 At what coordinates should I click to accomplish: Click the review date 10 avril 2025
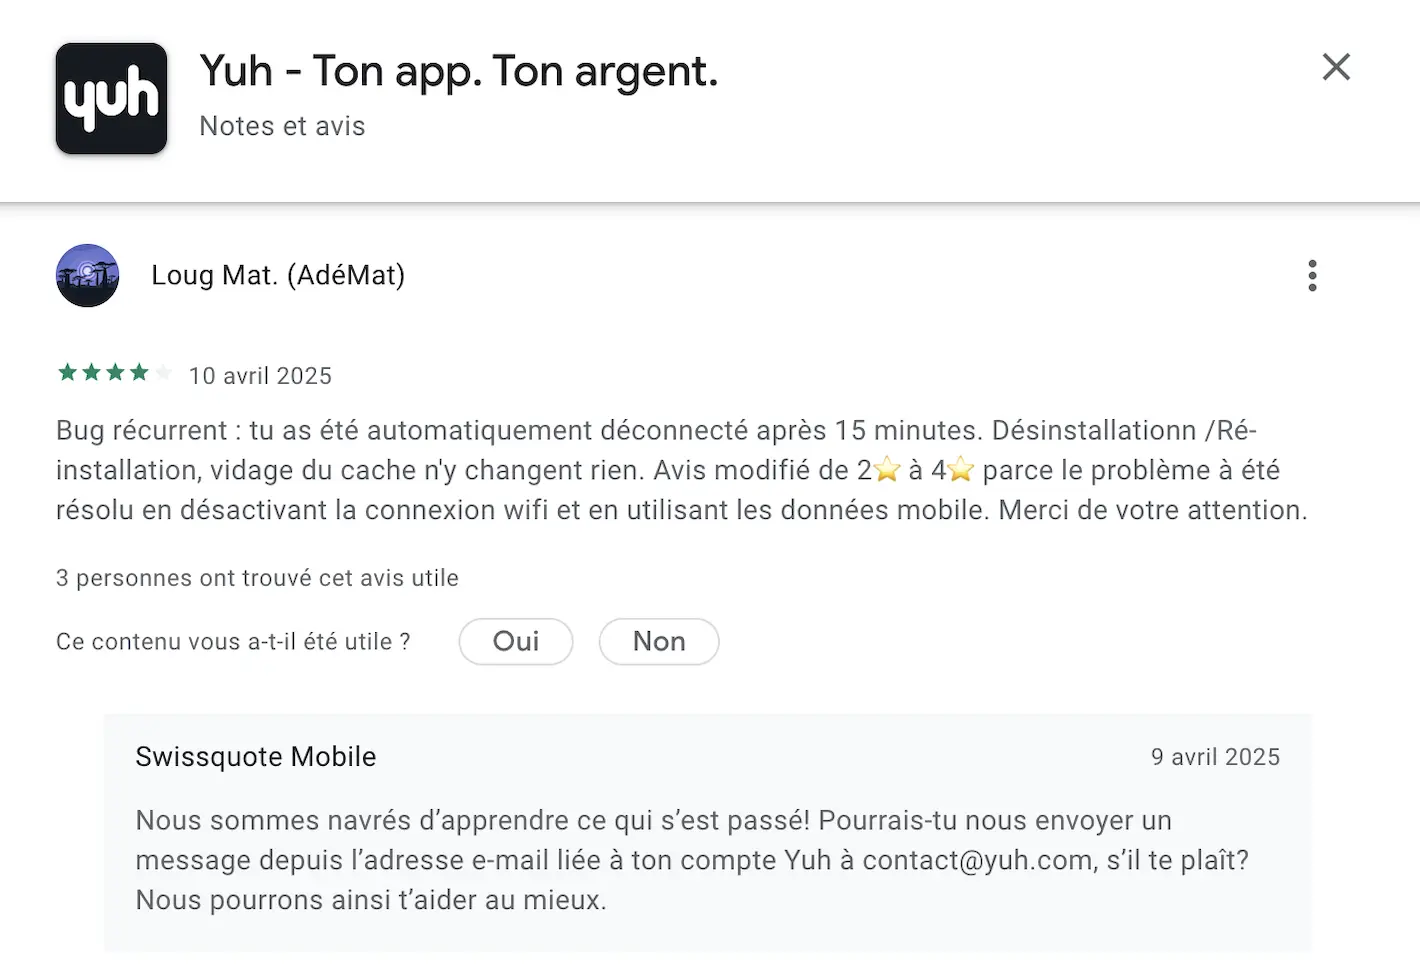(x=260, y=376)
